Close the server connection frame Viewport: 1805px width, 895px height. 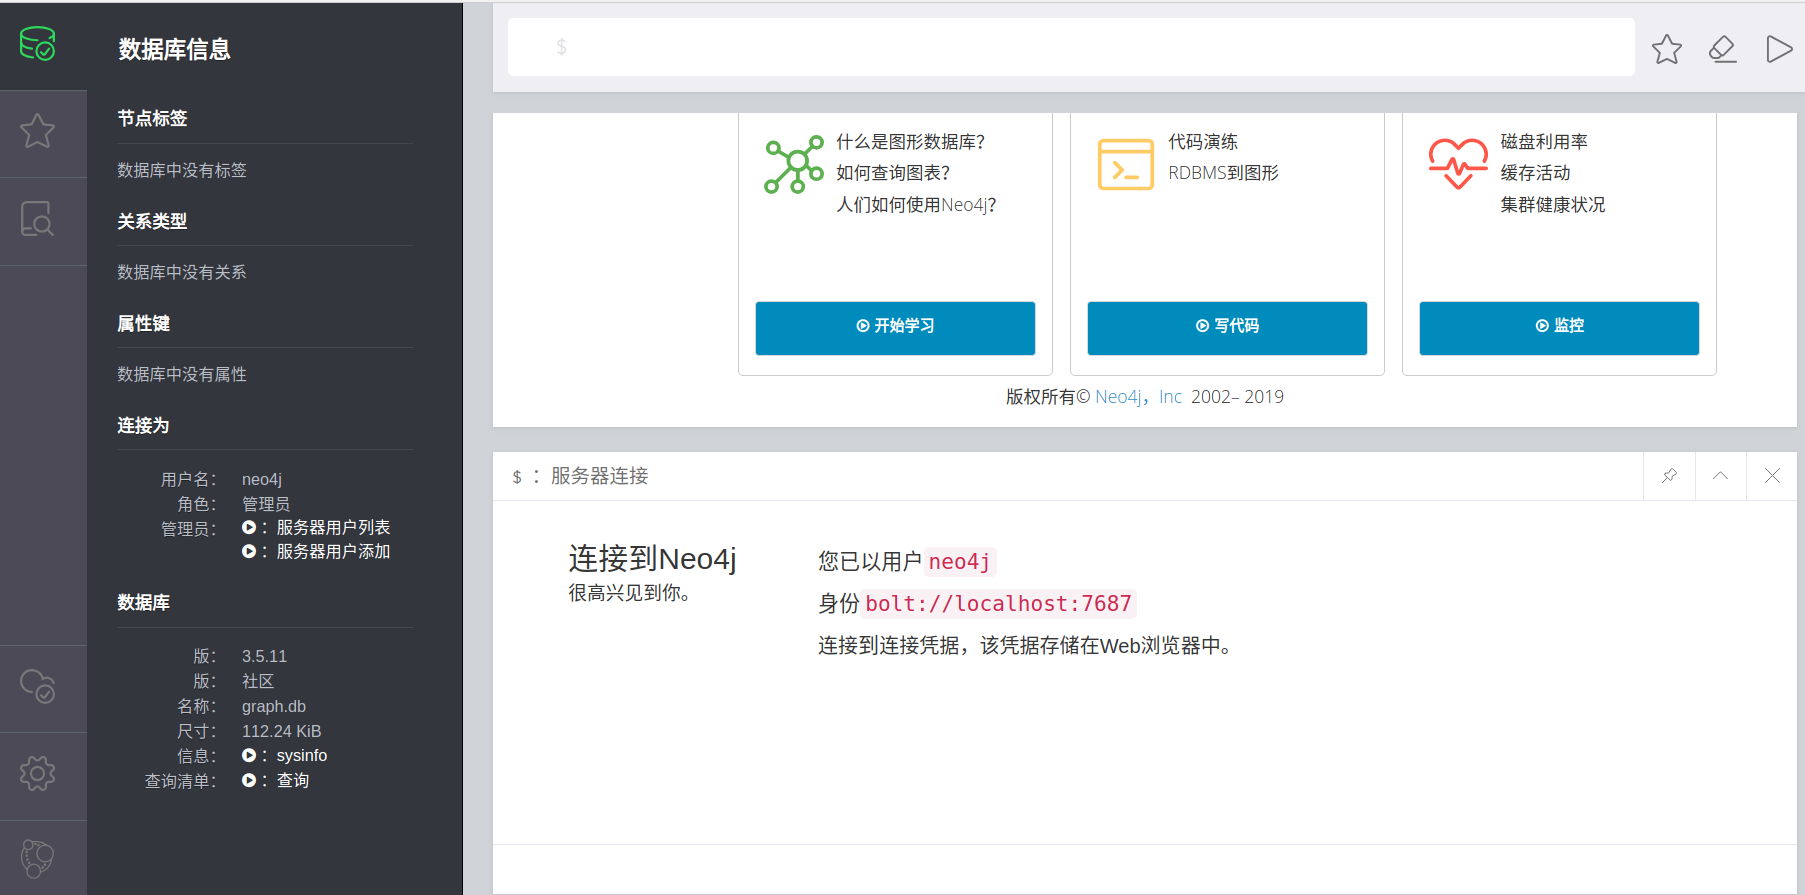pos(1772,476)
